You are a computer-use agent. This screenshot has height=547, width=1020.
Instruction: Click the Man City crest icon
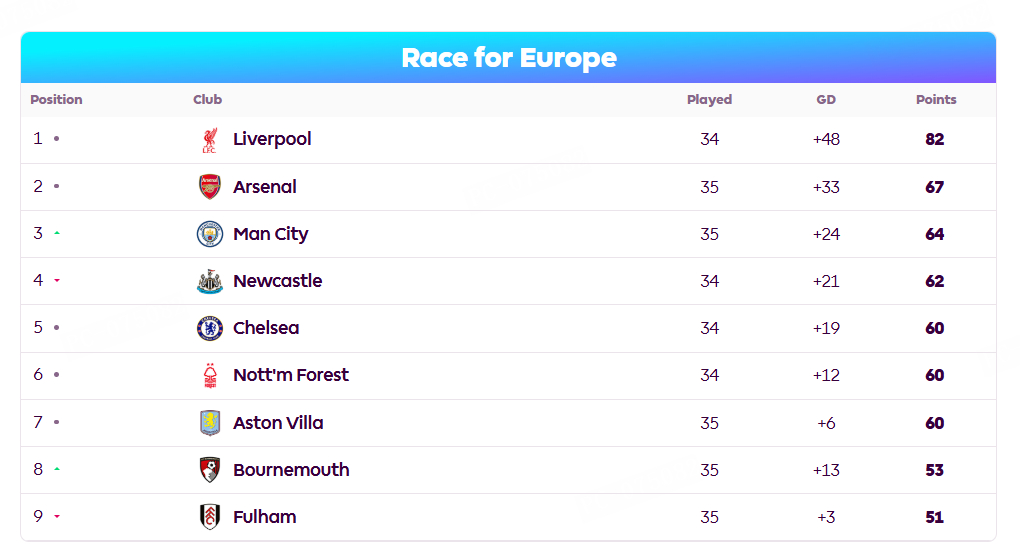[x=209, y=234]
